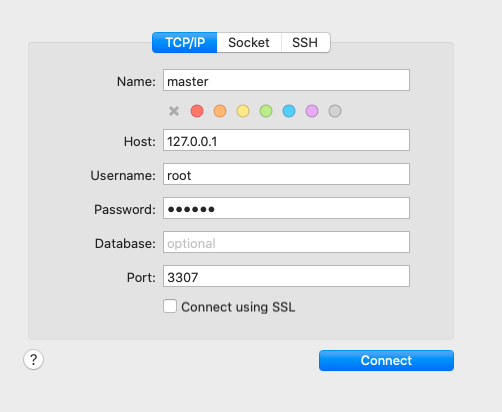Focus the optional Database field
This screenshot has height=412, width=502.
[286, 242]
